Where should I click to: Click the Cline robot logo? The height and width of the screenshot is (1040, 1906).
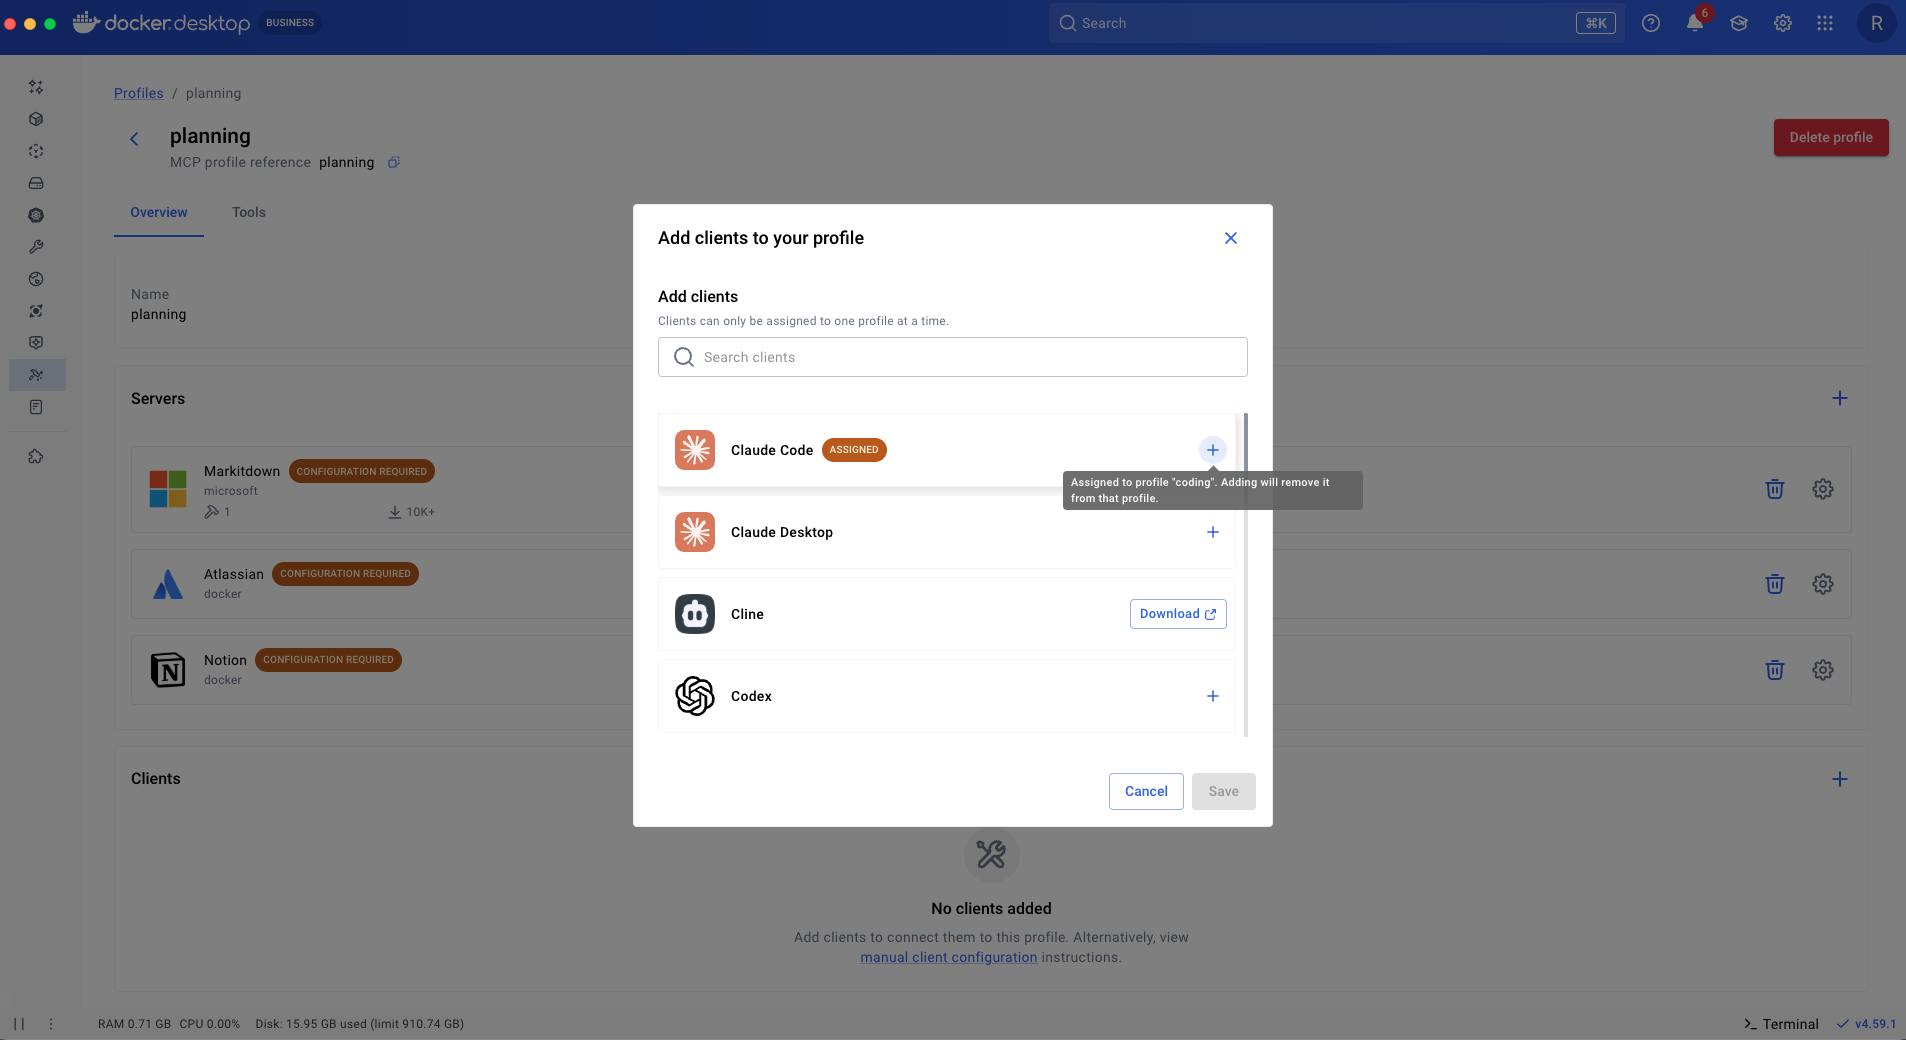(695, 614)
